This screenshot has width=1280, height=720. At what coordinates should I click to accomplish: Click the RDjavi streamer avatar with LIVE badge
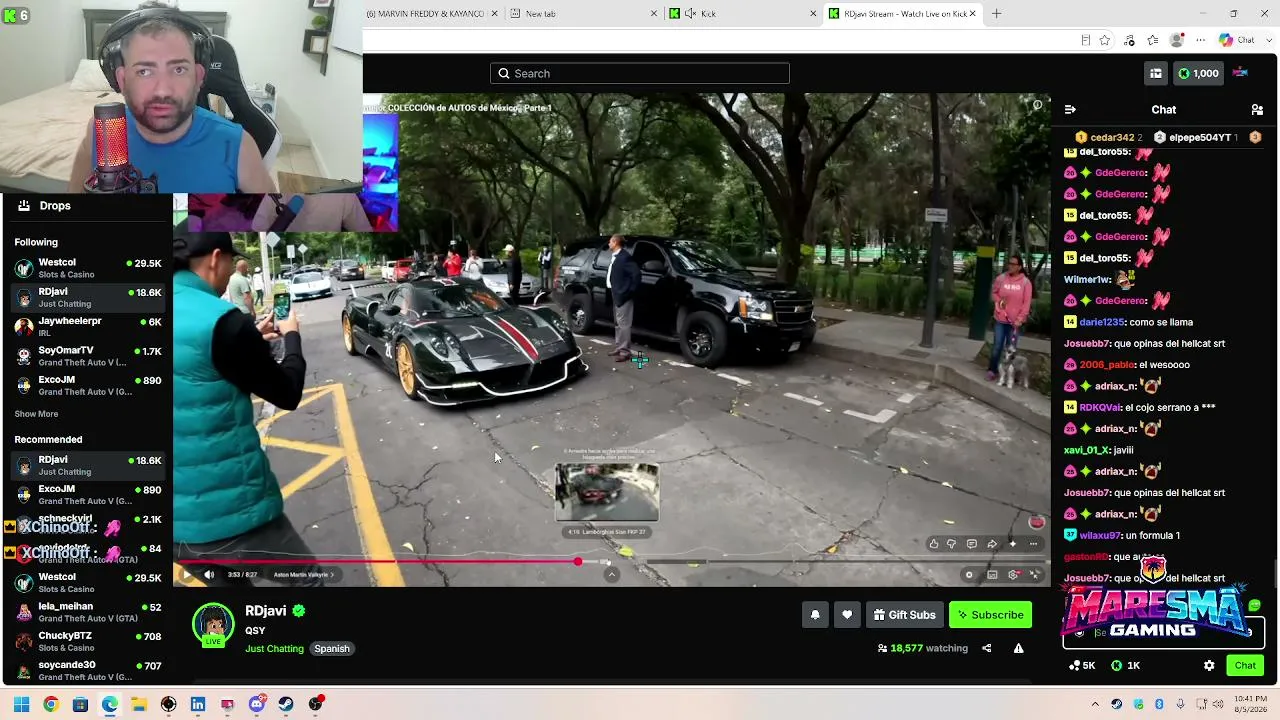tap(213, 624)
